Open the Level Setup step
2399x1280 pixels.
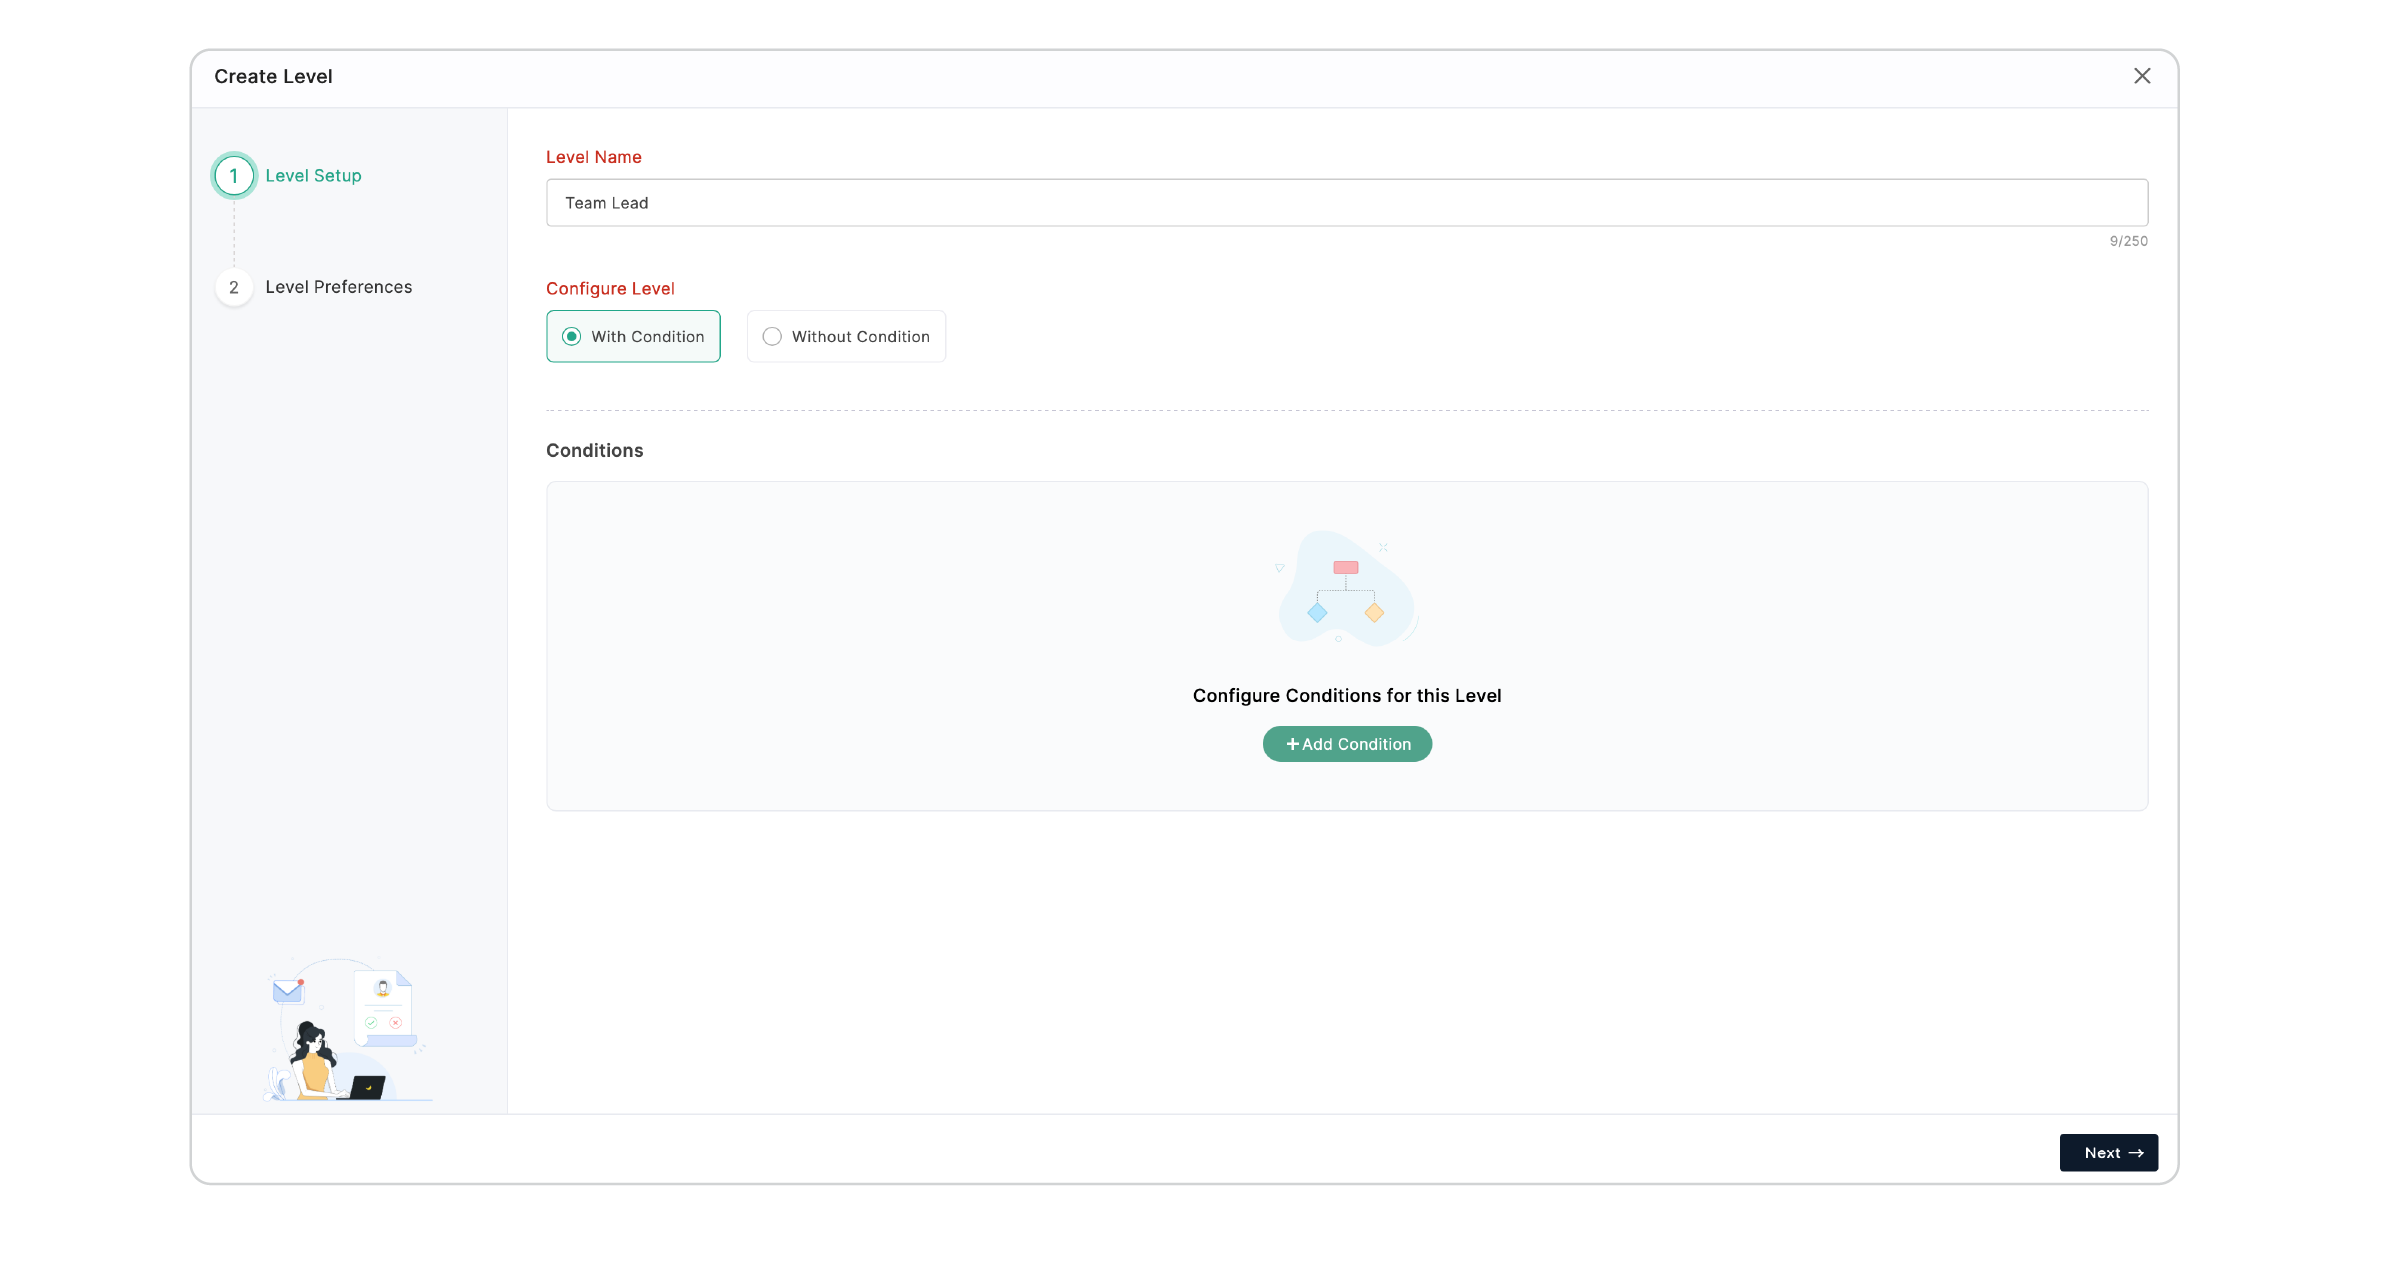tap(313, 176)
